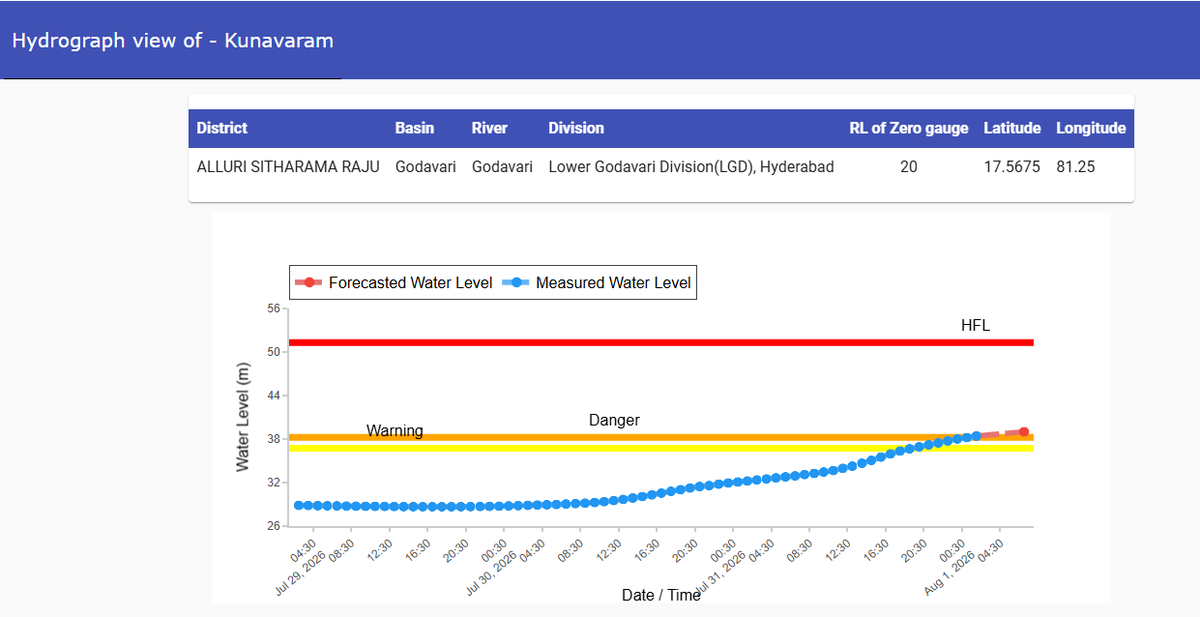Click the Jul 30, 2026 axis label
The height and width of the screenshot is (617, 1200).
click(x=492, y=575)
